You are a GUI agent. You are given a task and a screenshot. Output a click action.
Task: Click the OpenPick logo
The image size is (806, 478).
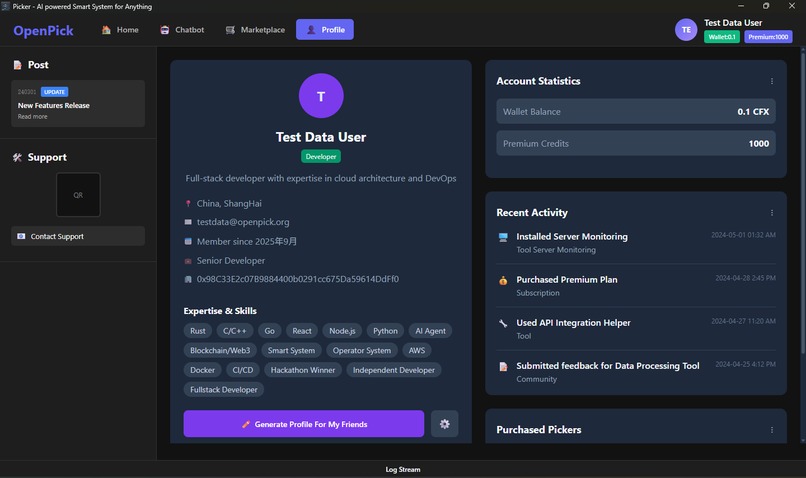(x=43, y=31)
